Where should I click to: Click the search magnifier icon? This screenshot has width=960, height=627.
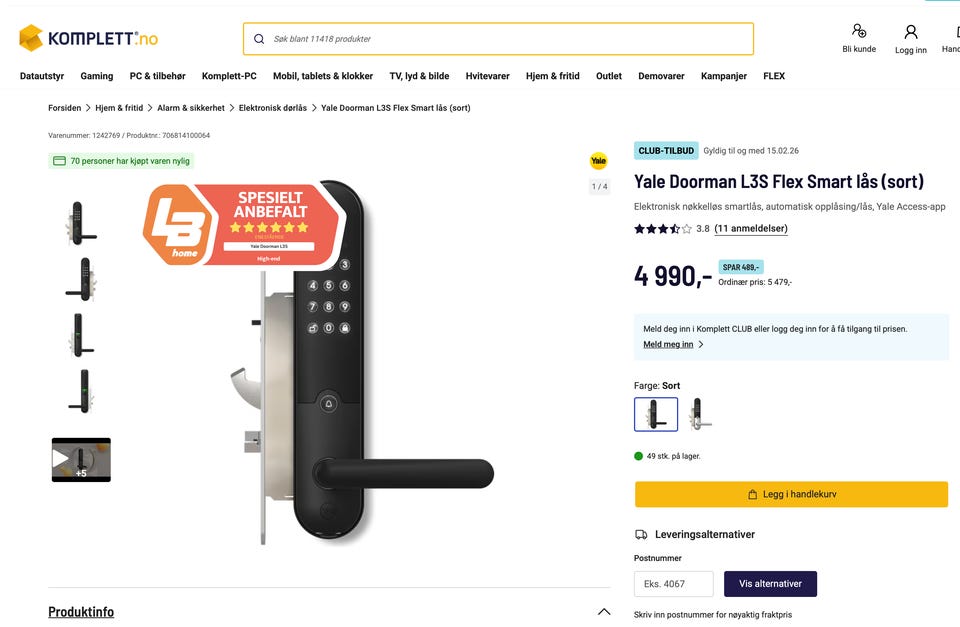tap(259, 39)
